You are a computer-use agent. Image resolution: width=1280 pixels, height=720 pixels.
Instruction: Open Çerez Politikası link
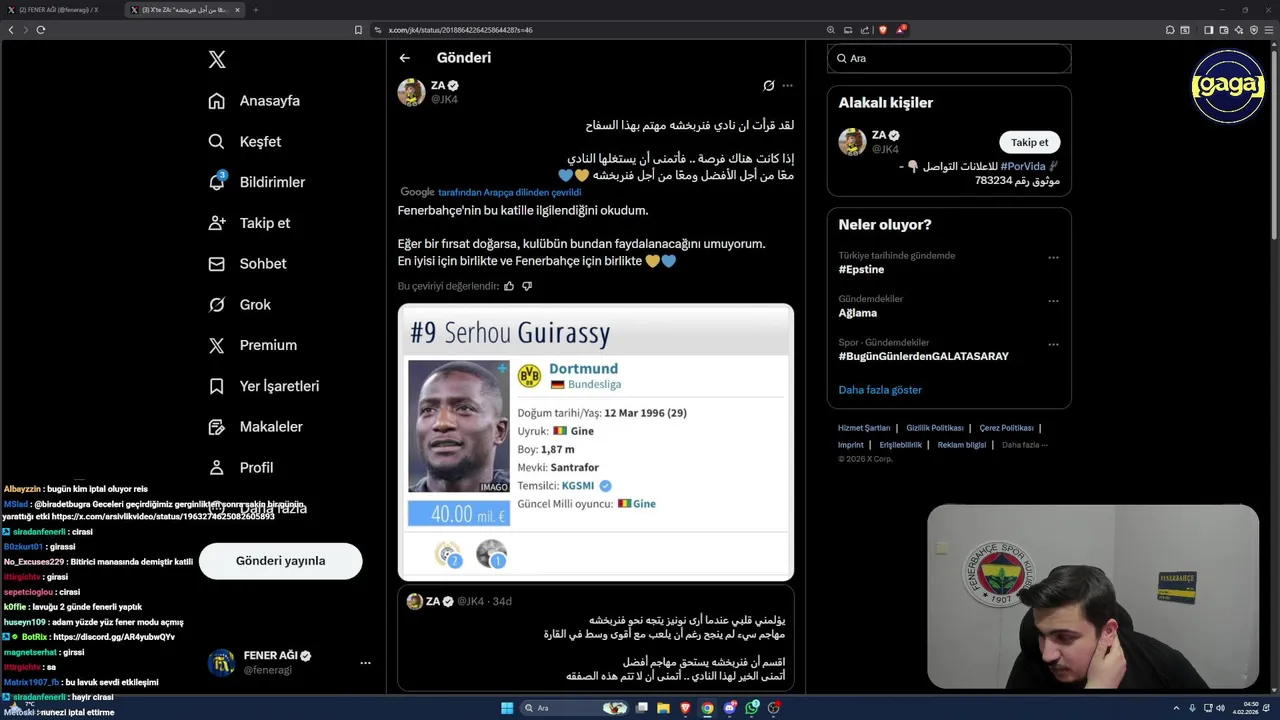(x=1006, y=428)
